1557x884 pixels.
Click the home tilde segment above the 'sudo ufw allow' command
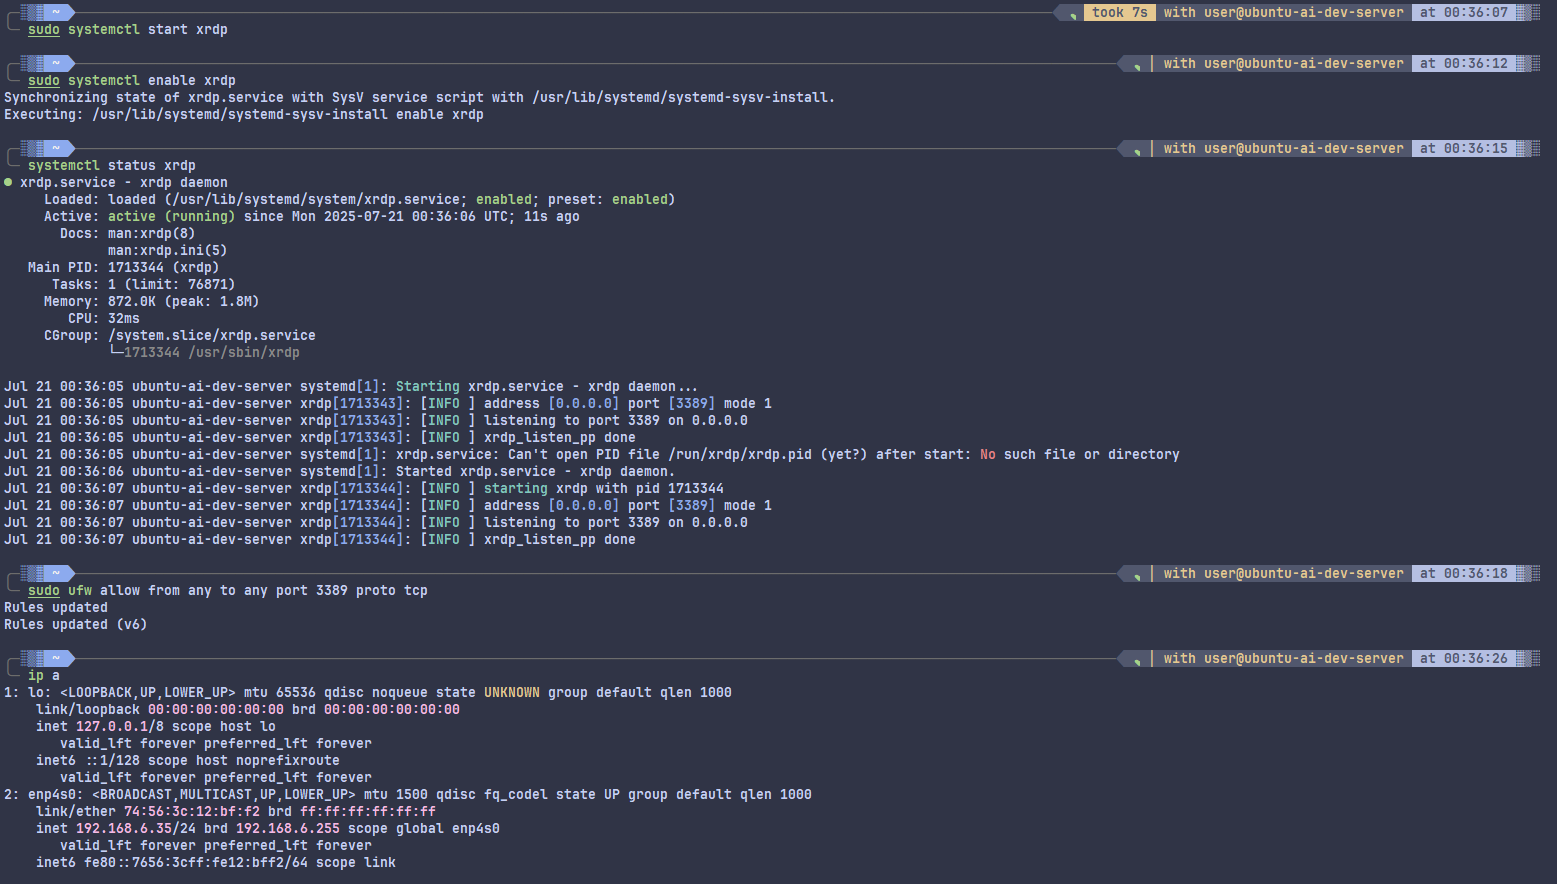tap(56, 573)
